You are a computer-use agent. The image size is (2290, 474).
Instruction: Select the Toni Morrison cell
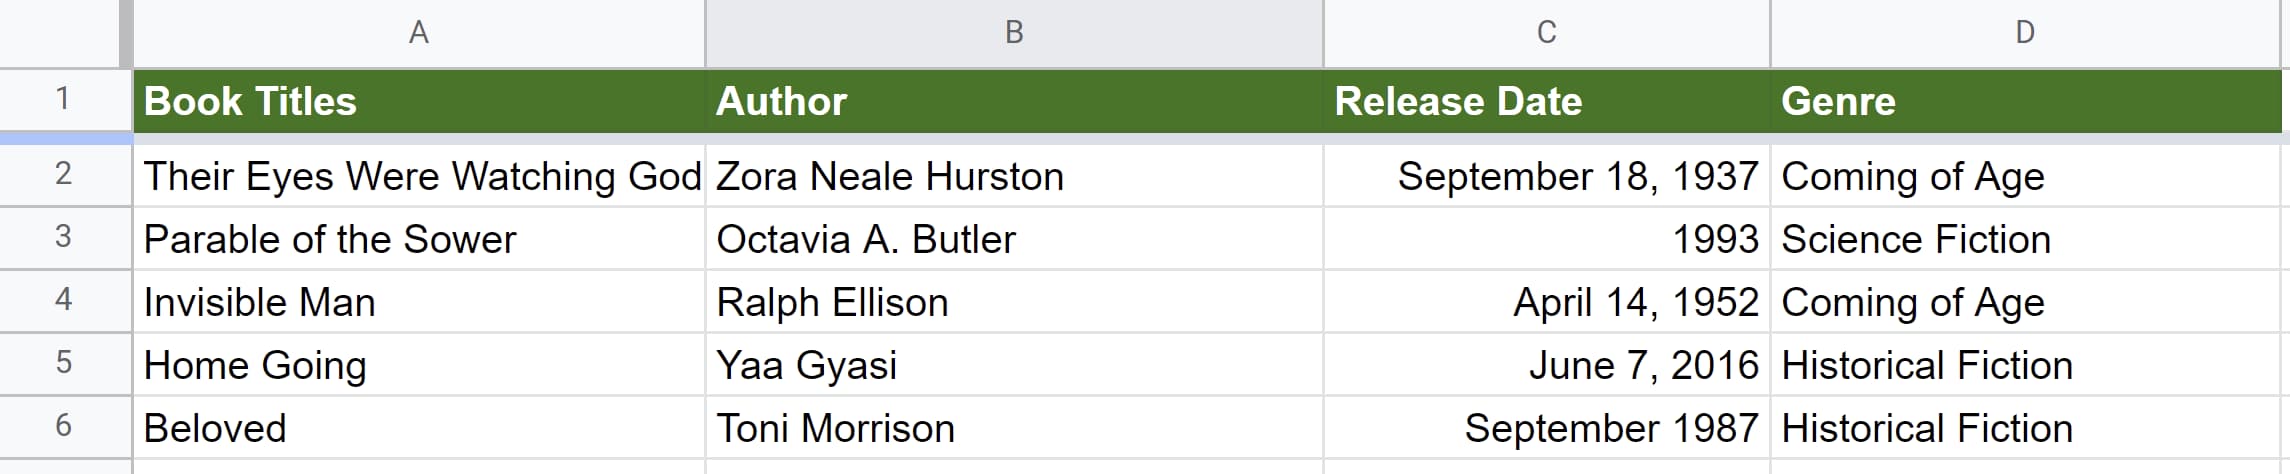coord(1013,428)
